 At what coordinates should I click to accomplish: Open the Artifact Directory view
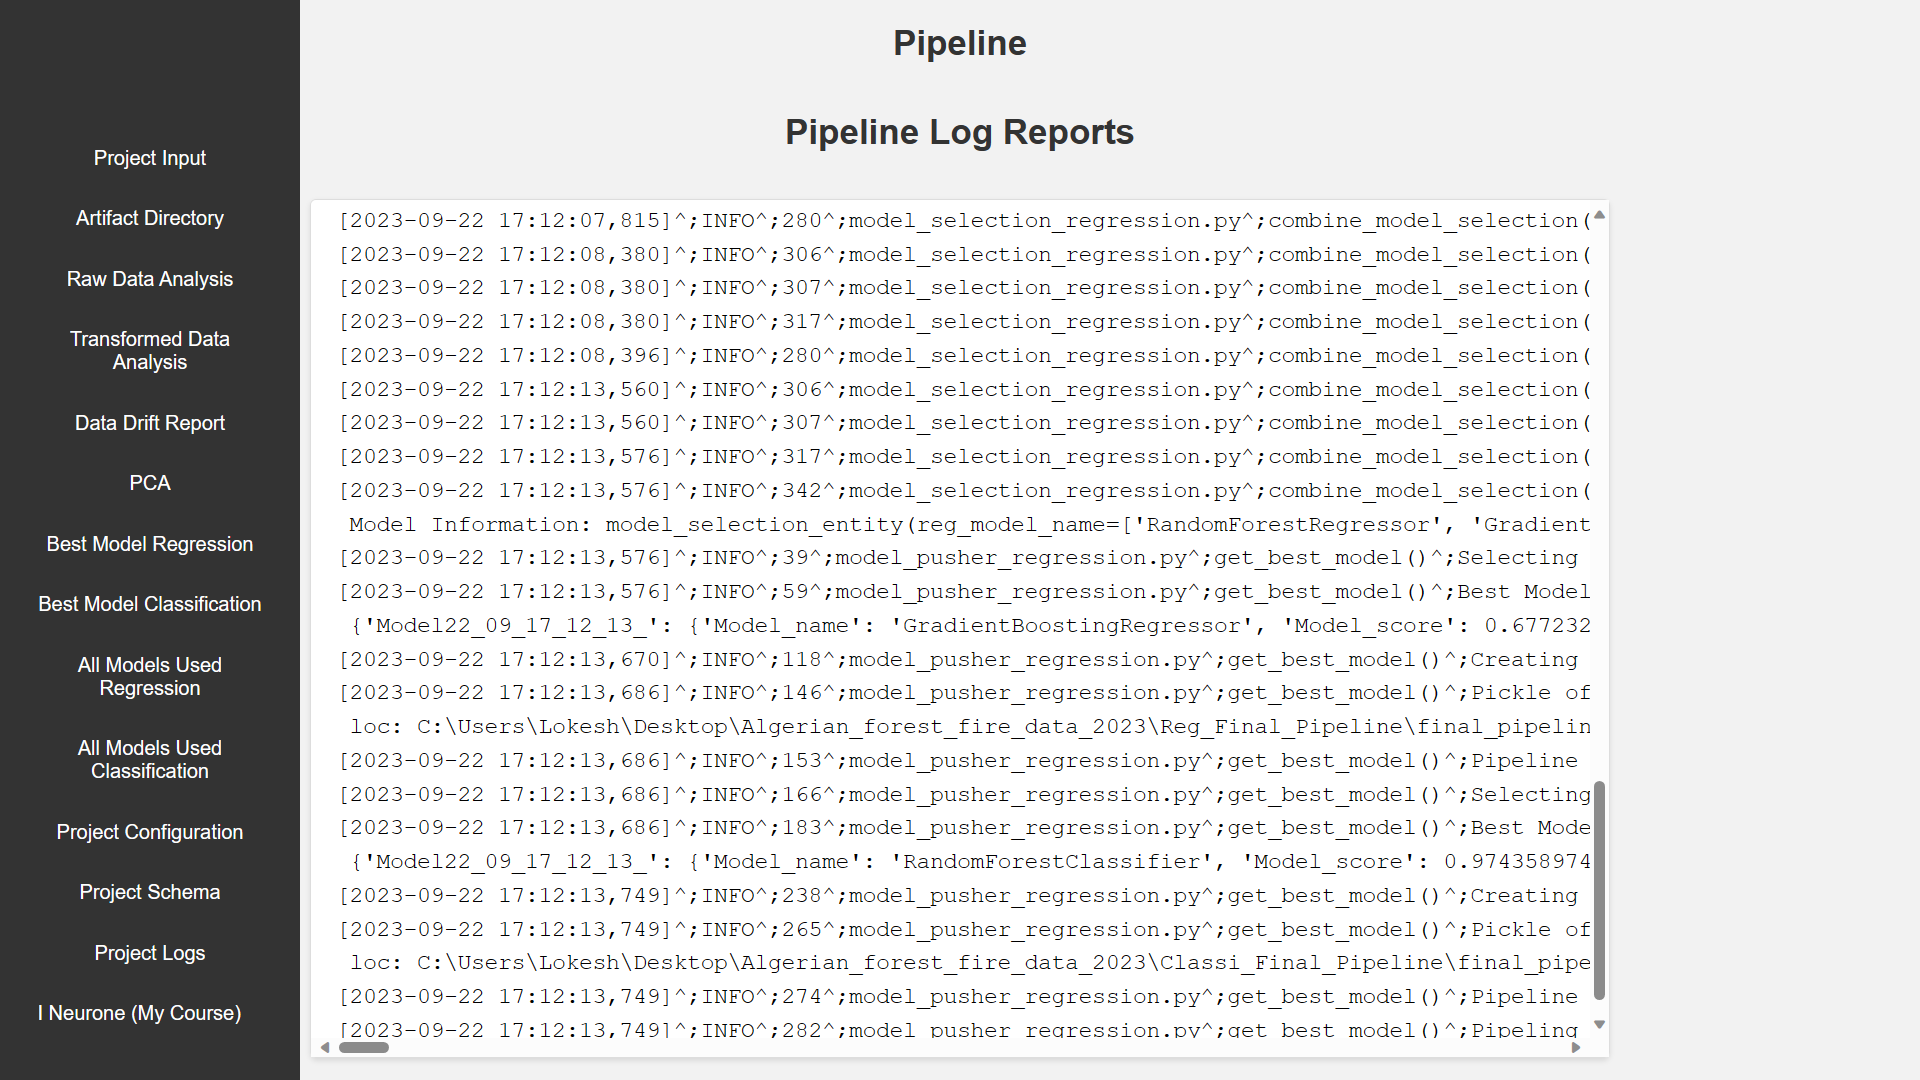pyautogui.click(x=149, y=217)
